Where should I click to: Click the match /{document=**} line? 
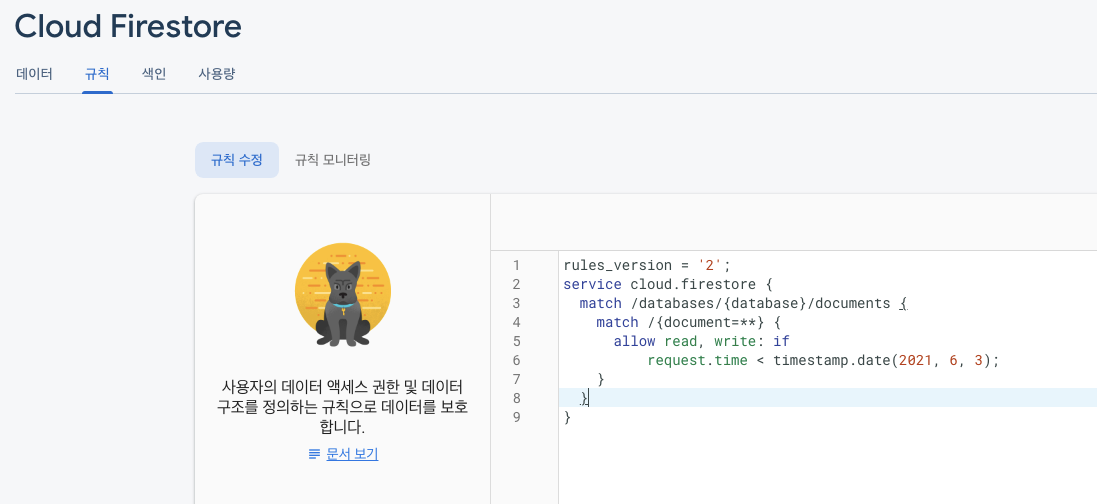pos(688,322)
